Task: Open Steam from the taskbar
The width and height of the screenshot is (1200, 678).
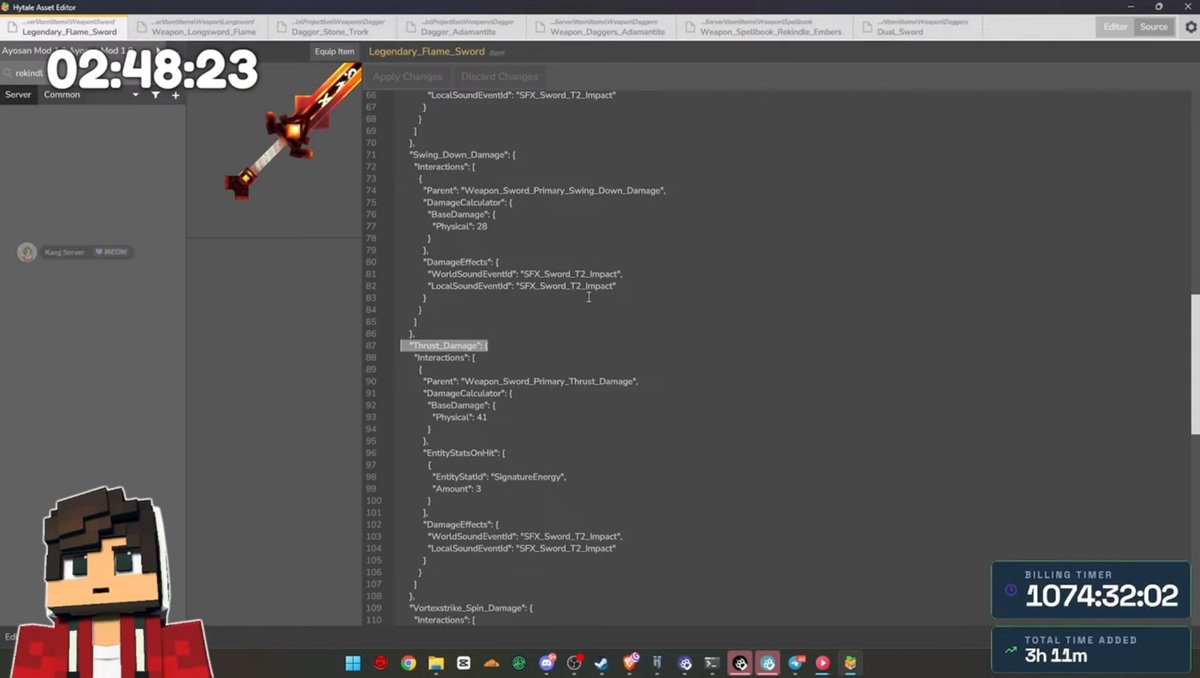Action: pos(602,662)
